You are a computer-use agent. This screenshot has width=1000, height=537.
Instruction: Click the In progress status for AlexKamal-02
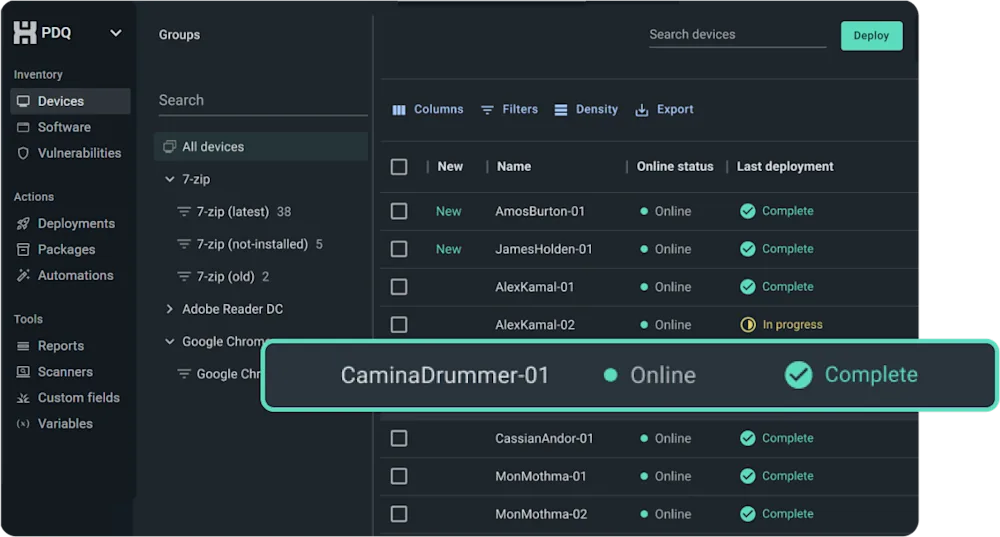click(x=781, y=325)
